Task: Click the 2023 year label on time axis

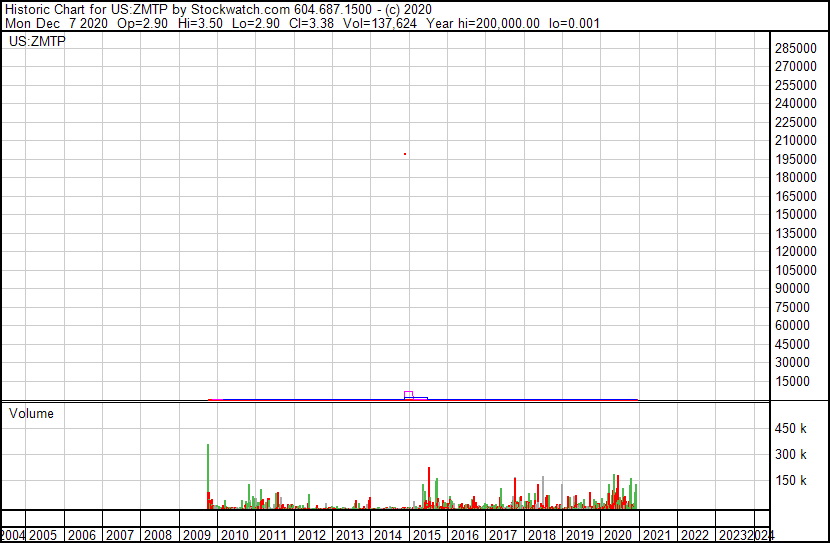Action: [733, 535]
